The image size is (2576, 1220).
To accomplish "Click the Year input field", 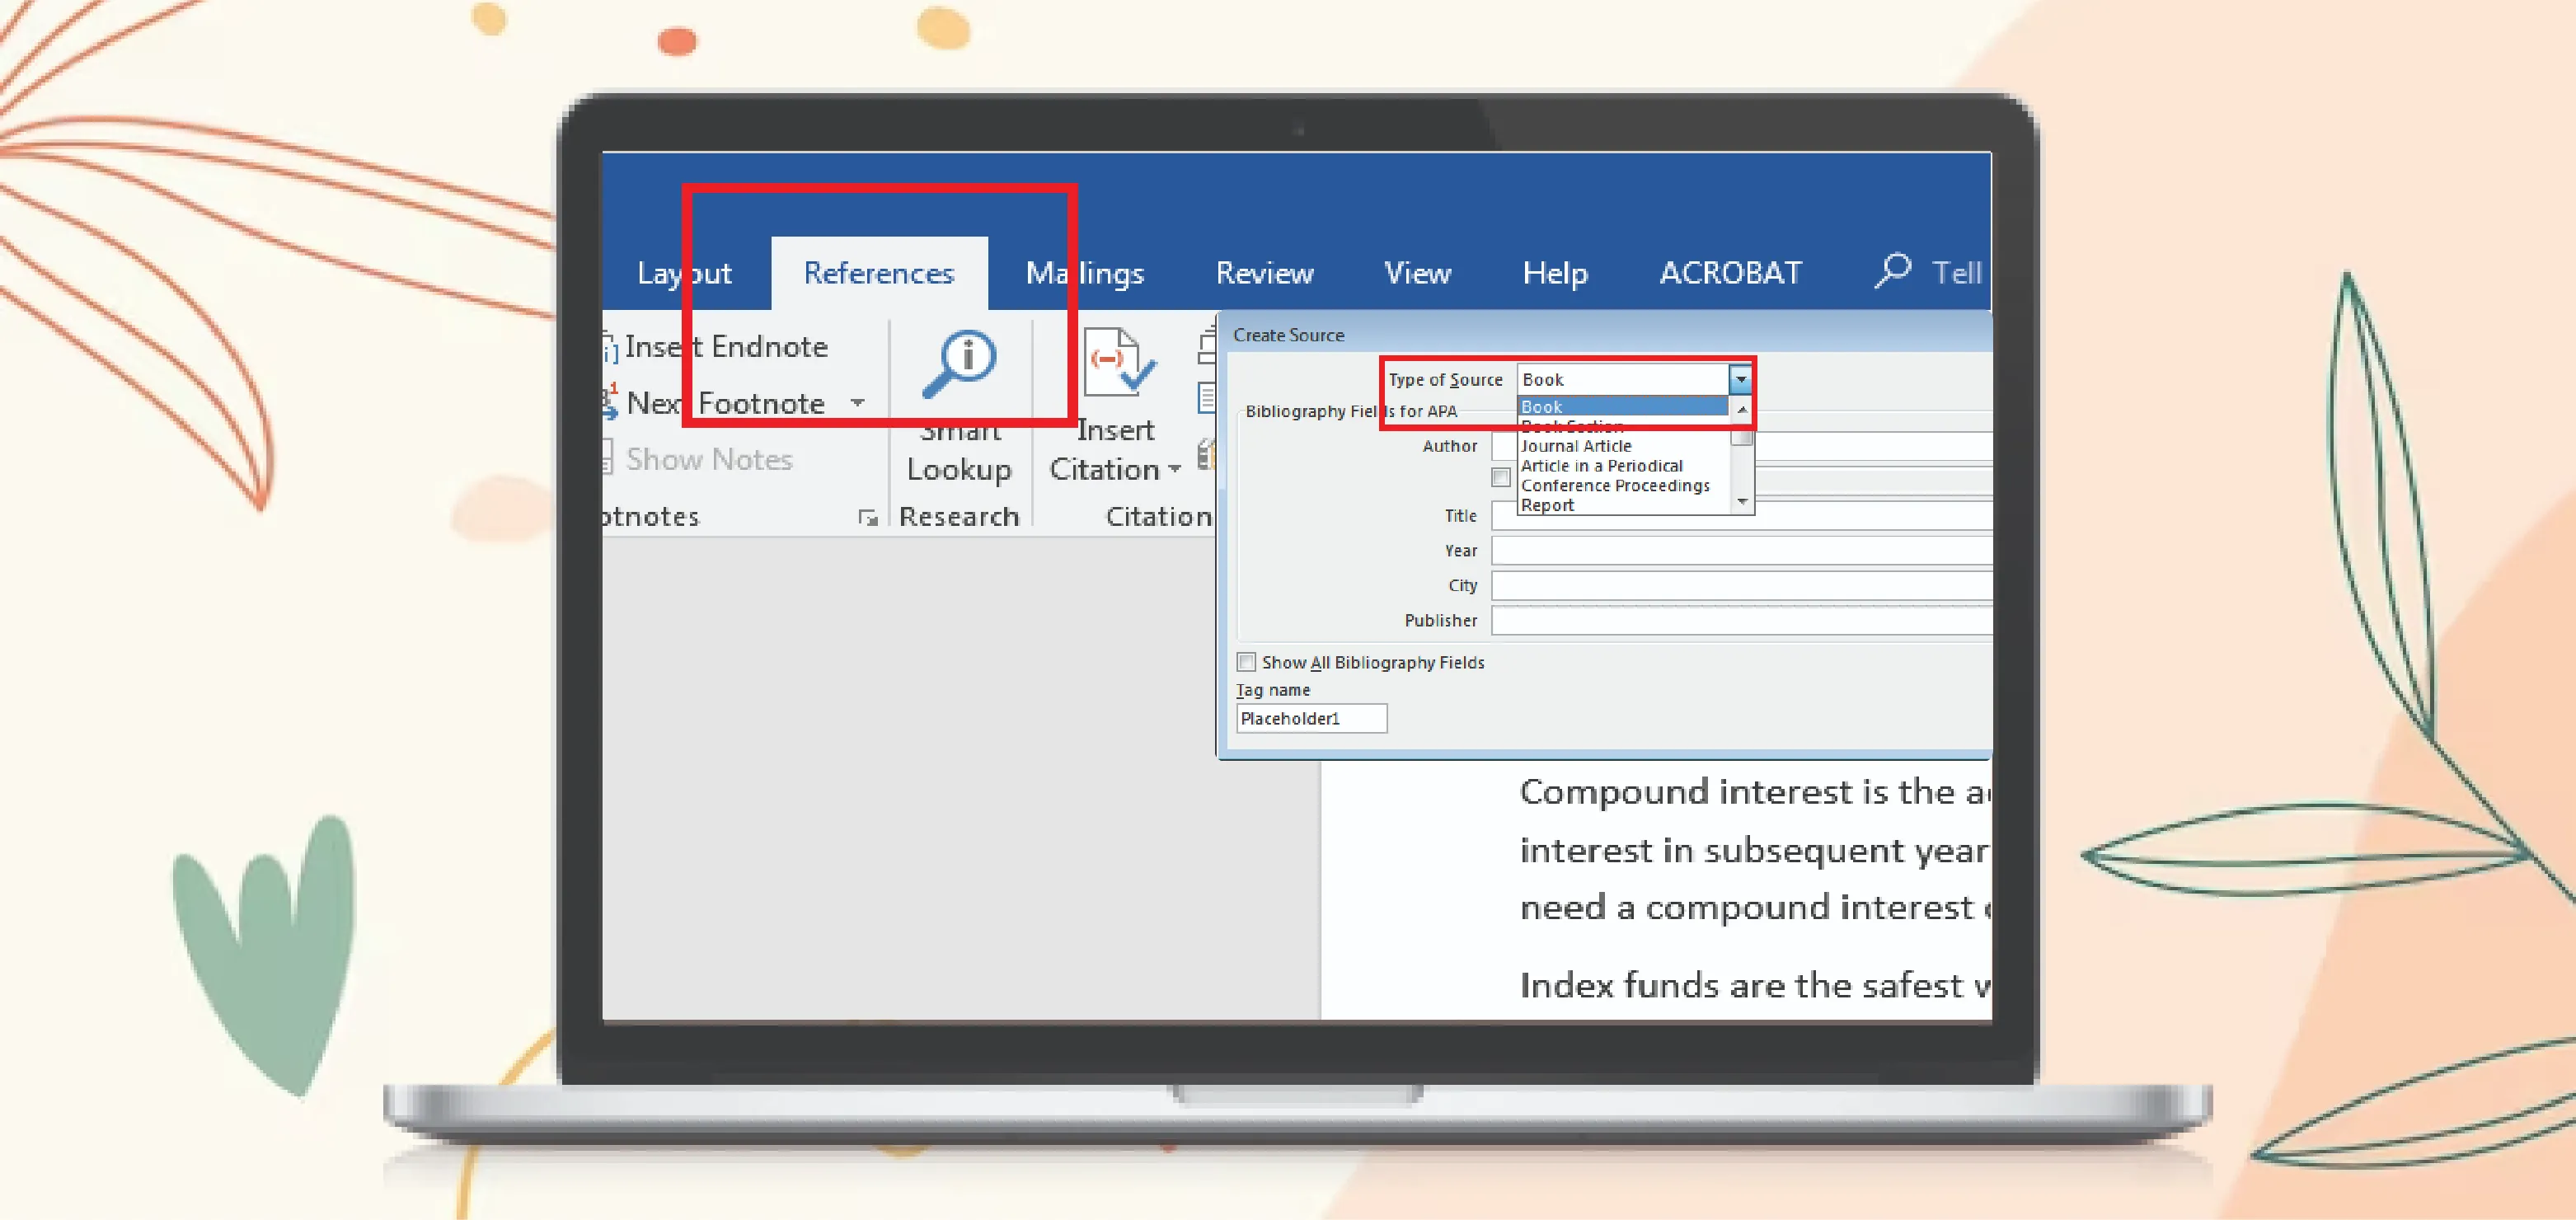I will (x=1740, y=551).
